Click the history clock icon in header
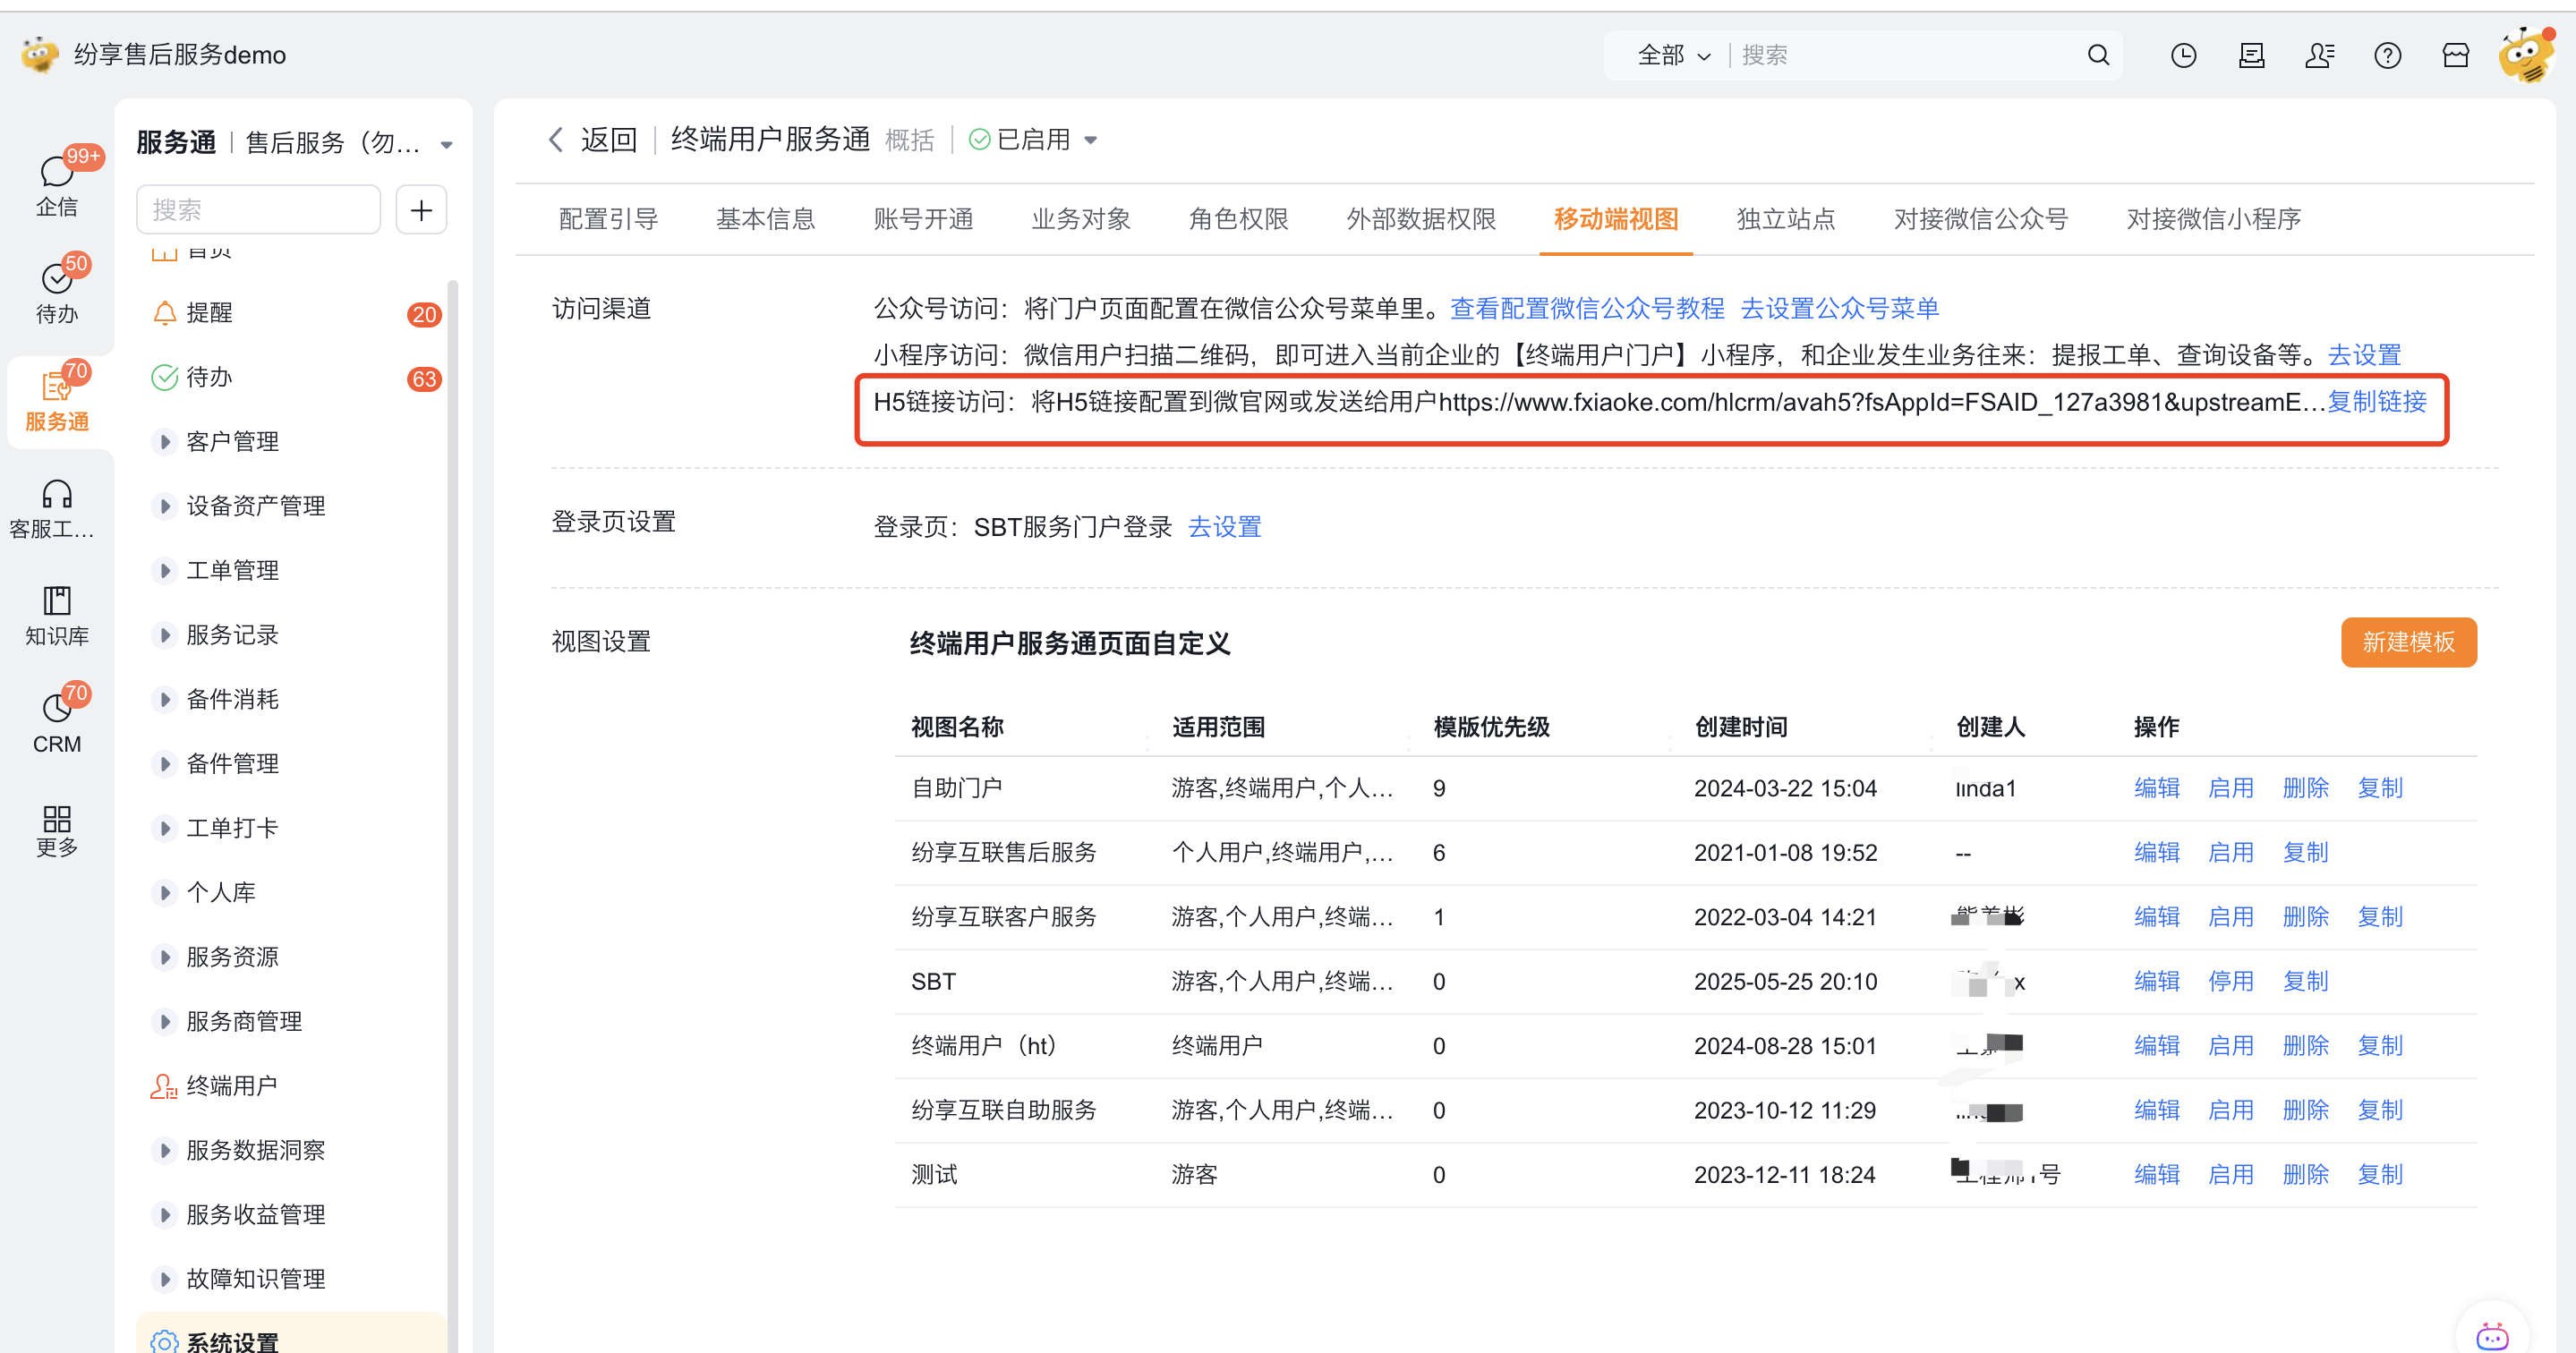The height and width of the screenshot is (1353, 2576). (2183, 55)
